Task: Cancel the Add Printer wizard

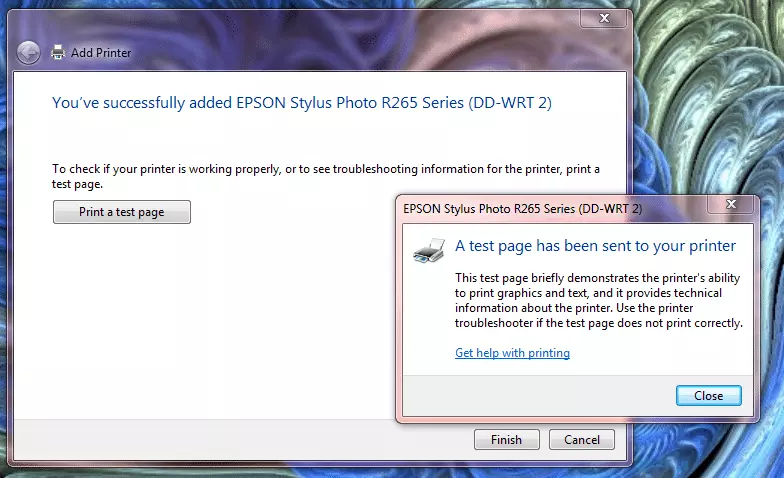Action: pyautogui.click(x=581, y=440)
